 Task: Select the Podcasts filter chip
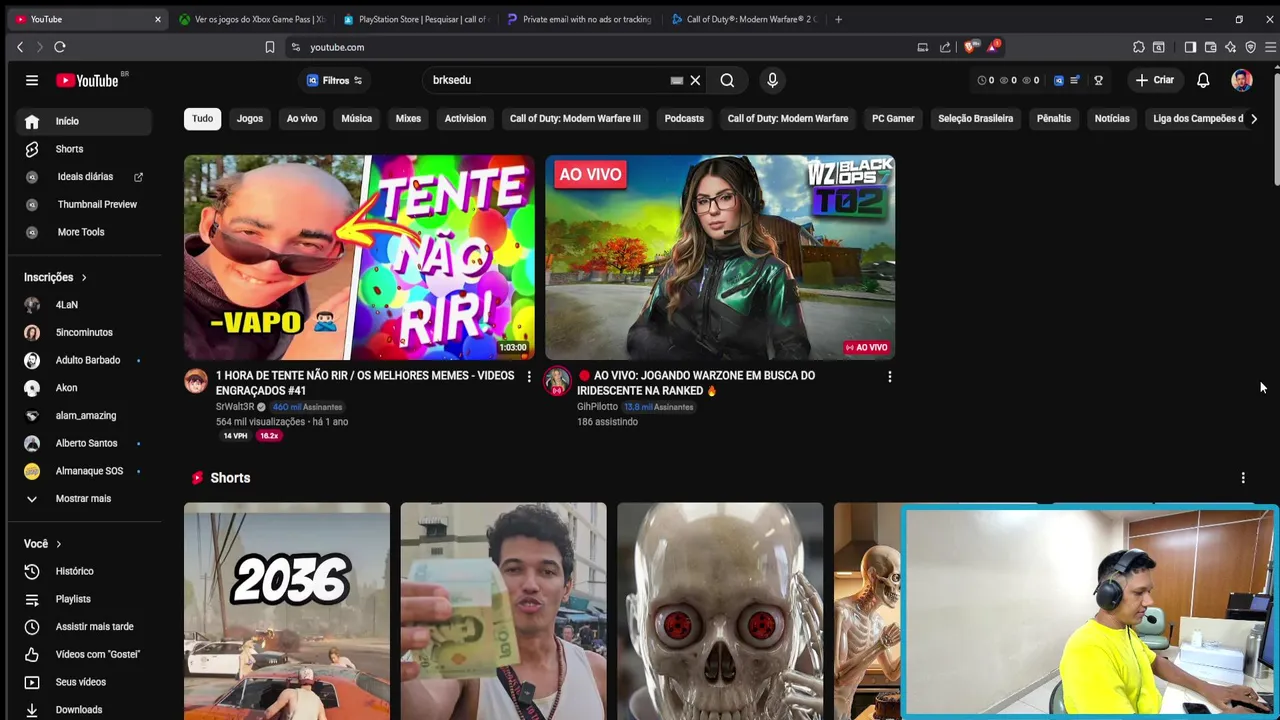tap(684, 118)
